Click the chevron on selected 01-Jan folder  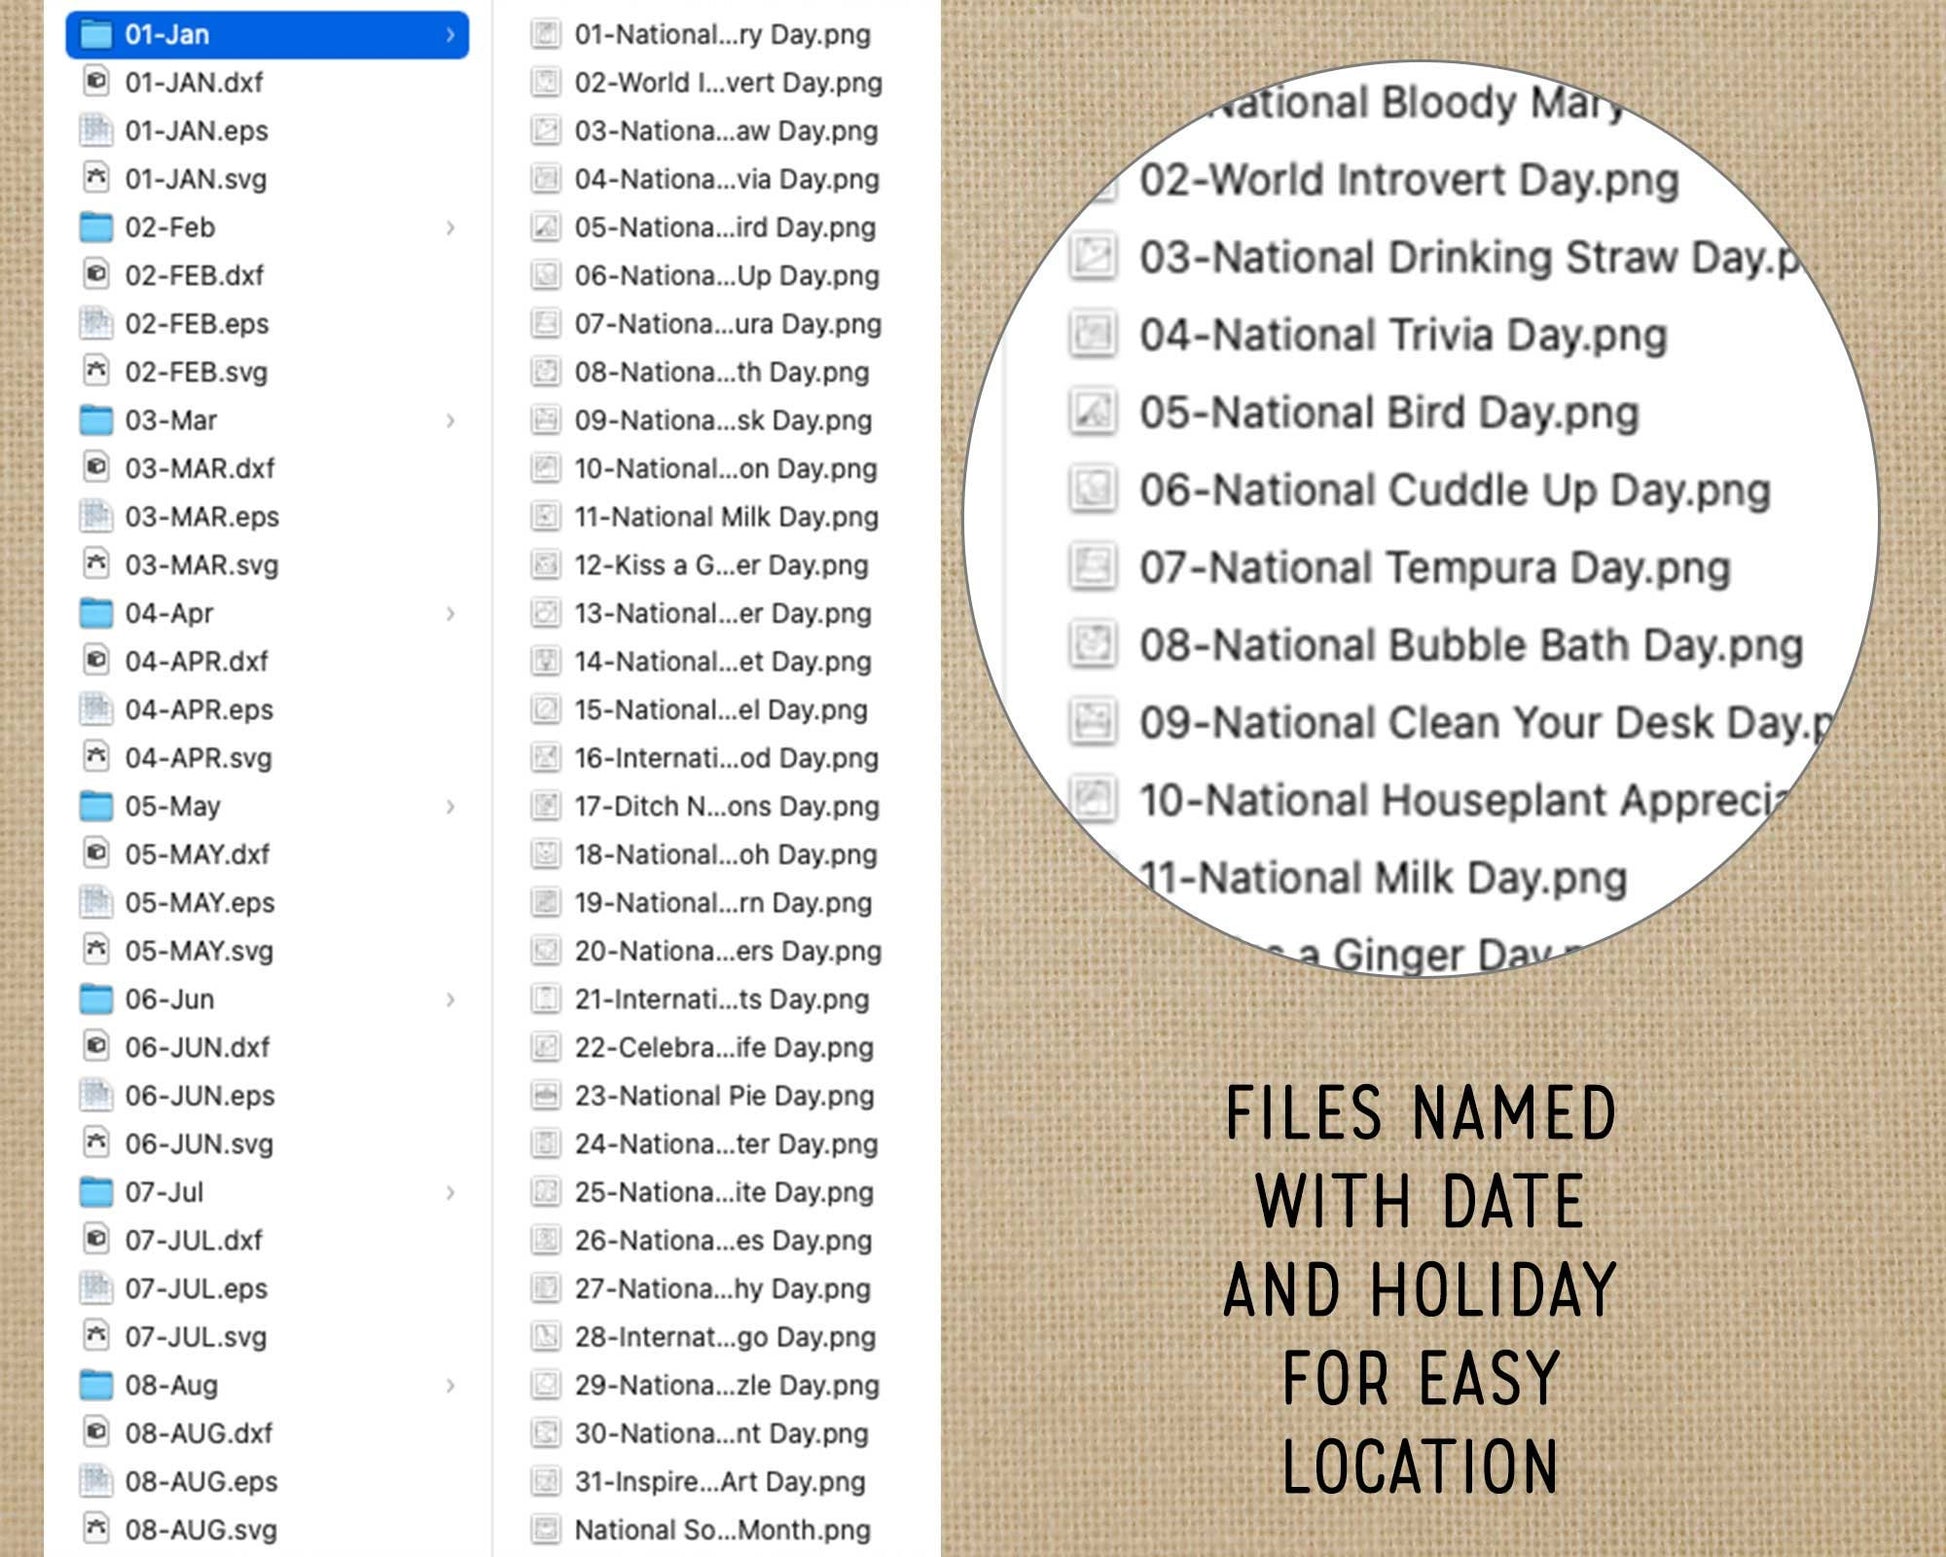[x=451, y=35]
